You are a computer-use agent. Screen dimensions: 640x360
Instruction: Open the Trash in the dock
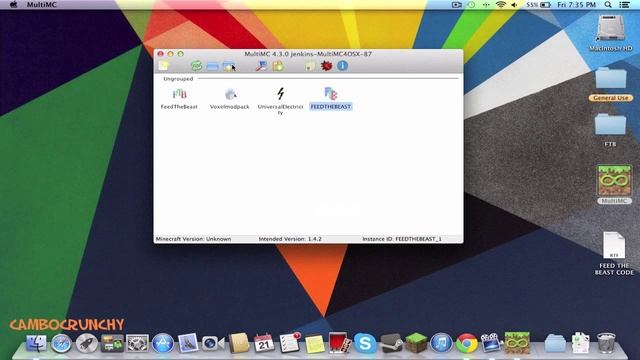(606, 343)
